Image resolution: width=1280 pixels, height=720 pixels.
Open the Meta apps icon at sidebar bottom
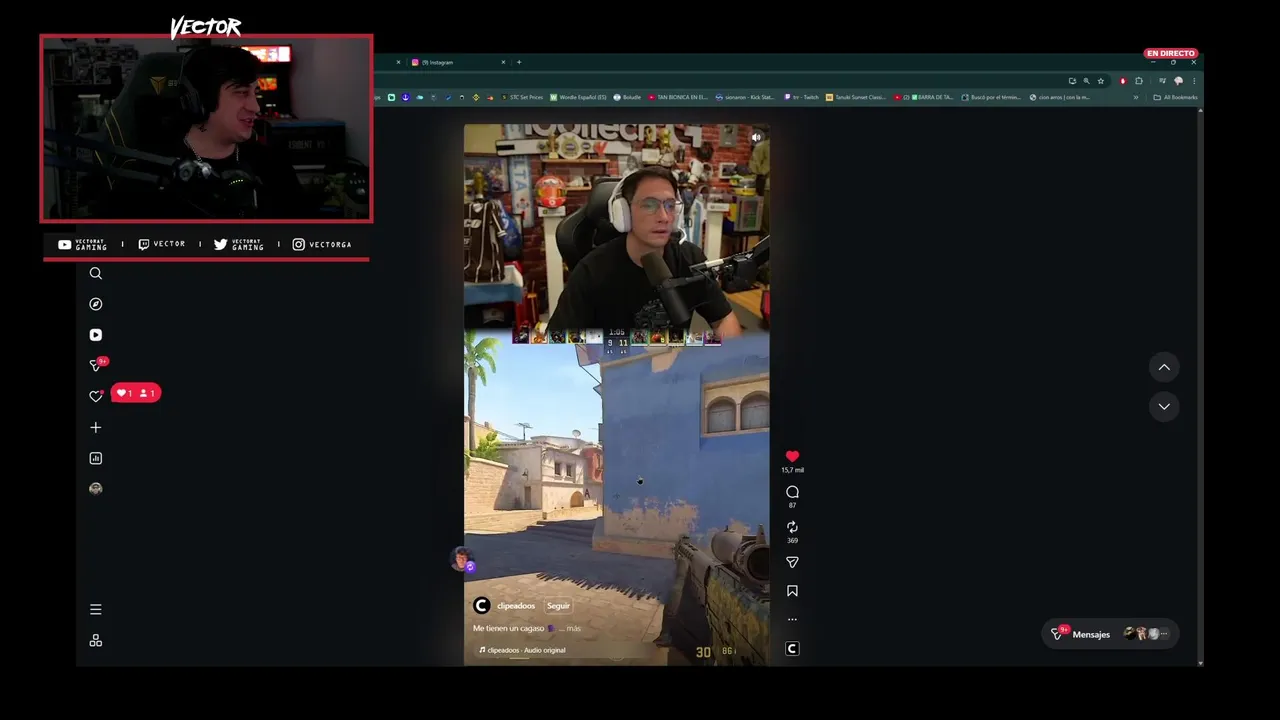click(x=96, y=640)
